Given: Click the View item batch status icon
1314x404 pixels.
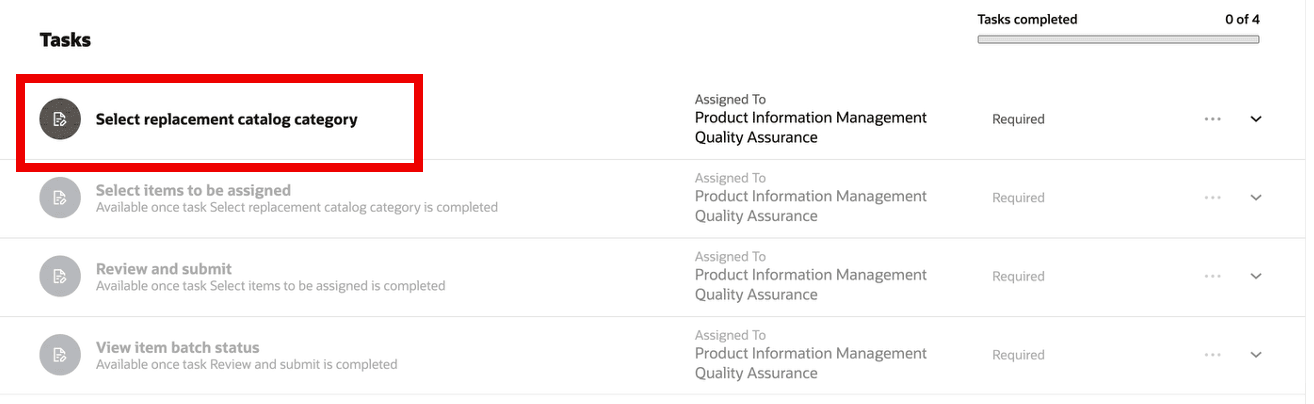Looking at the screenshot, I should tap(60, 355).
